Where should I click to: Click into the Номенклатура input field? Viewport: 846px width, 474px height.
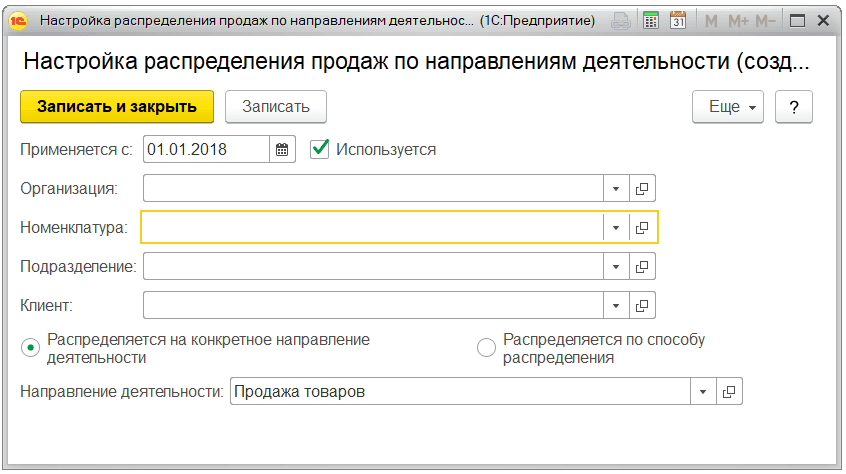(372, 228)
